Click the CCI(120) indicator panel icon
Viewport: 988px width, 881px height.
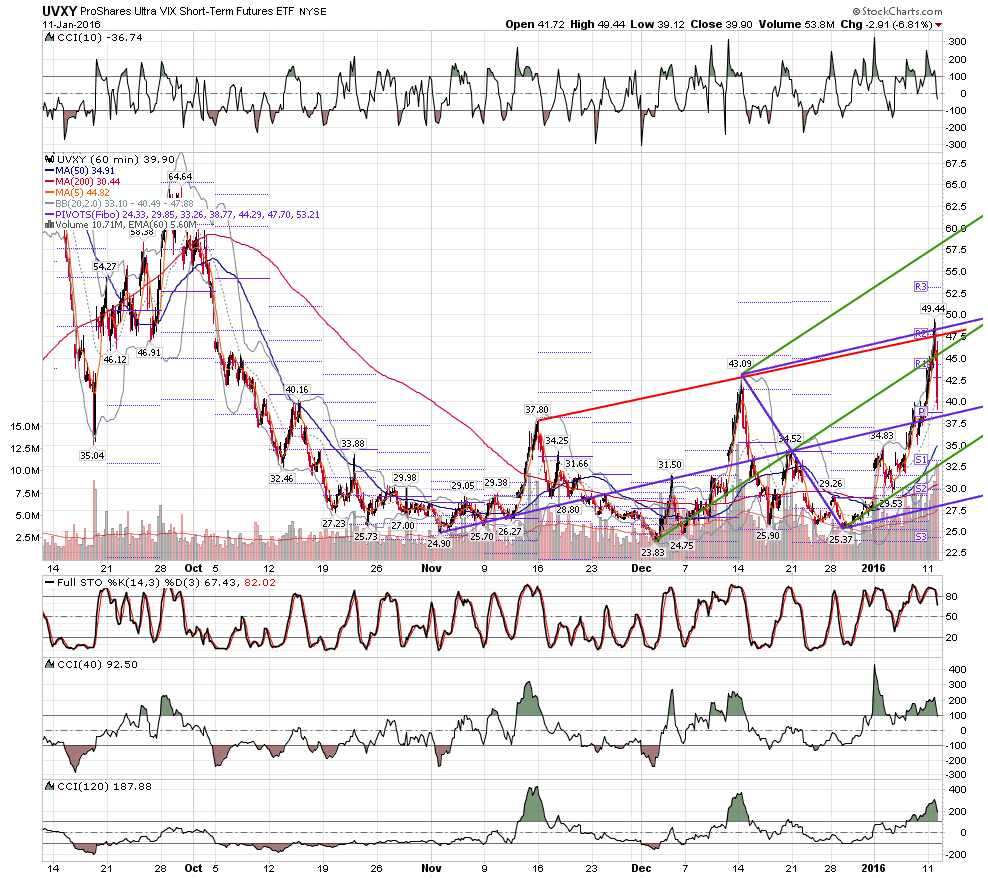49,786
